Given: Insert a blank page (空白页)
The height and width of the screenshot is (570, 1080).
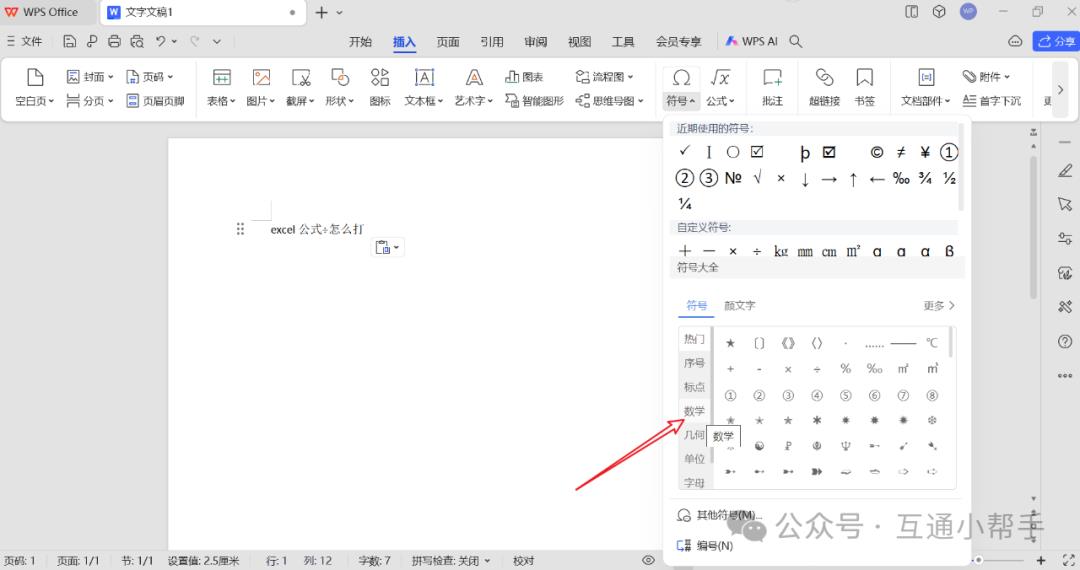Looking at the screenshot, I should 34,87.
